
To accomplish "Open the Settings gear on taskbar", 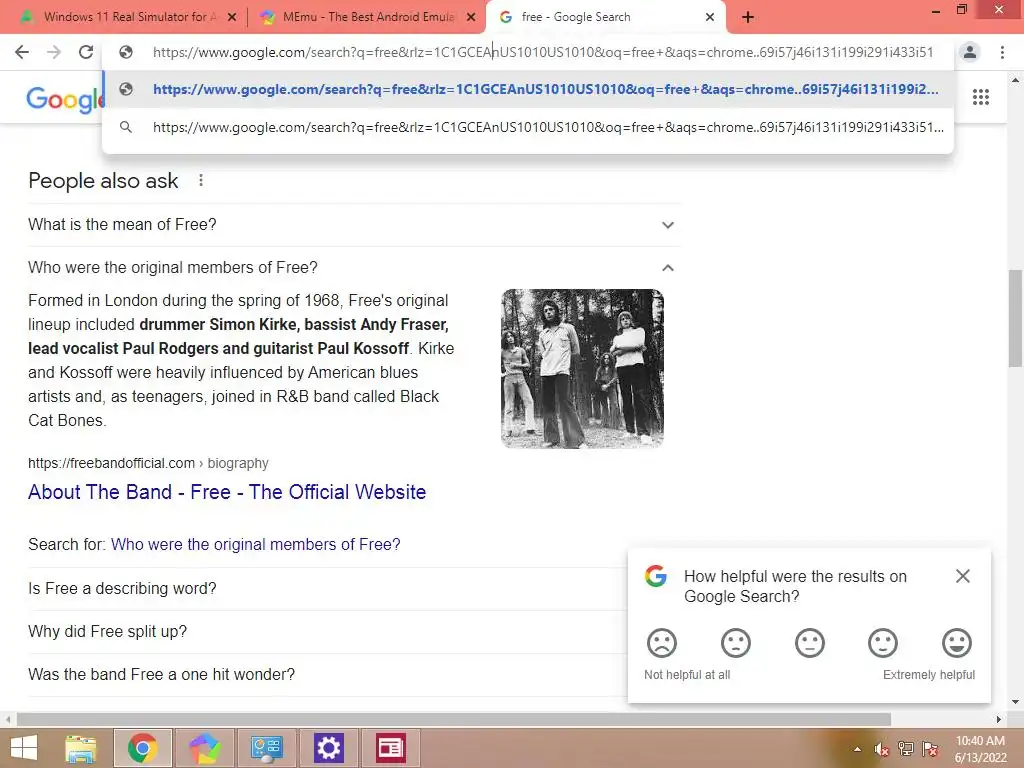I will click(x=328, y=748).
